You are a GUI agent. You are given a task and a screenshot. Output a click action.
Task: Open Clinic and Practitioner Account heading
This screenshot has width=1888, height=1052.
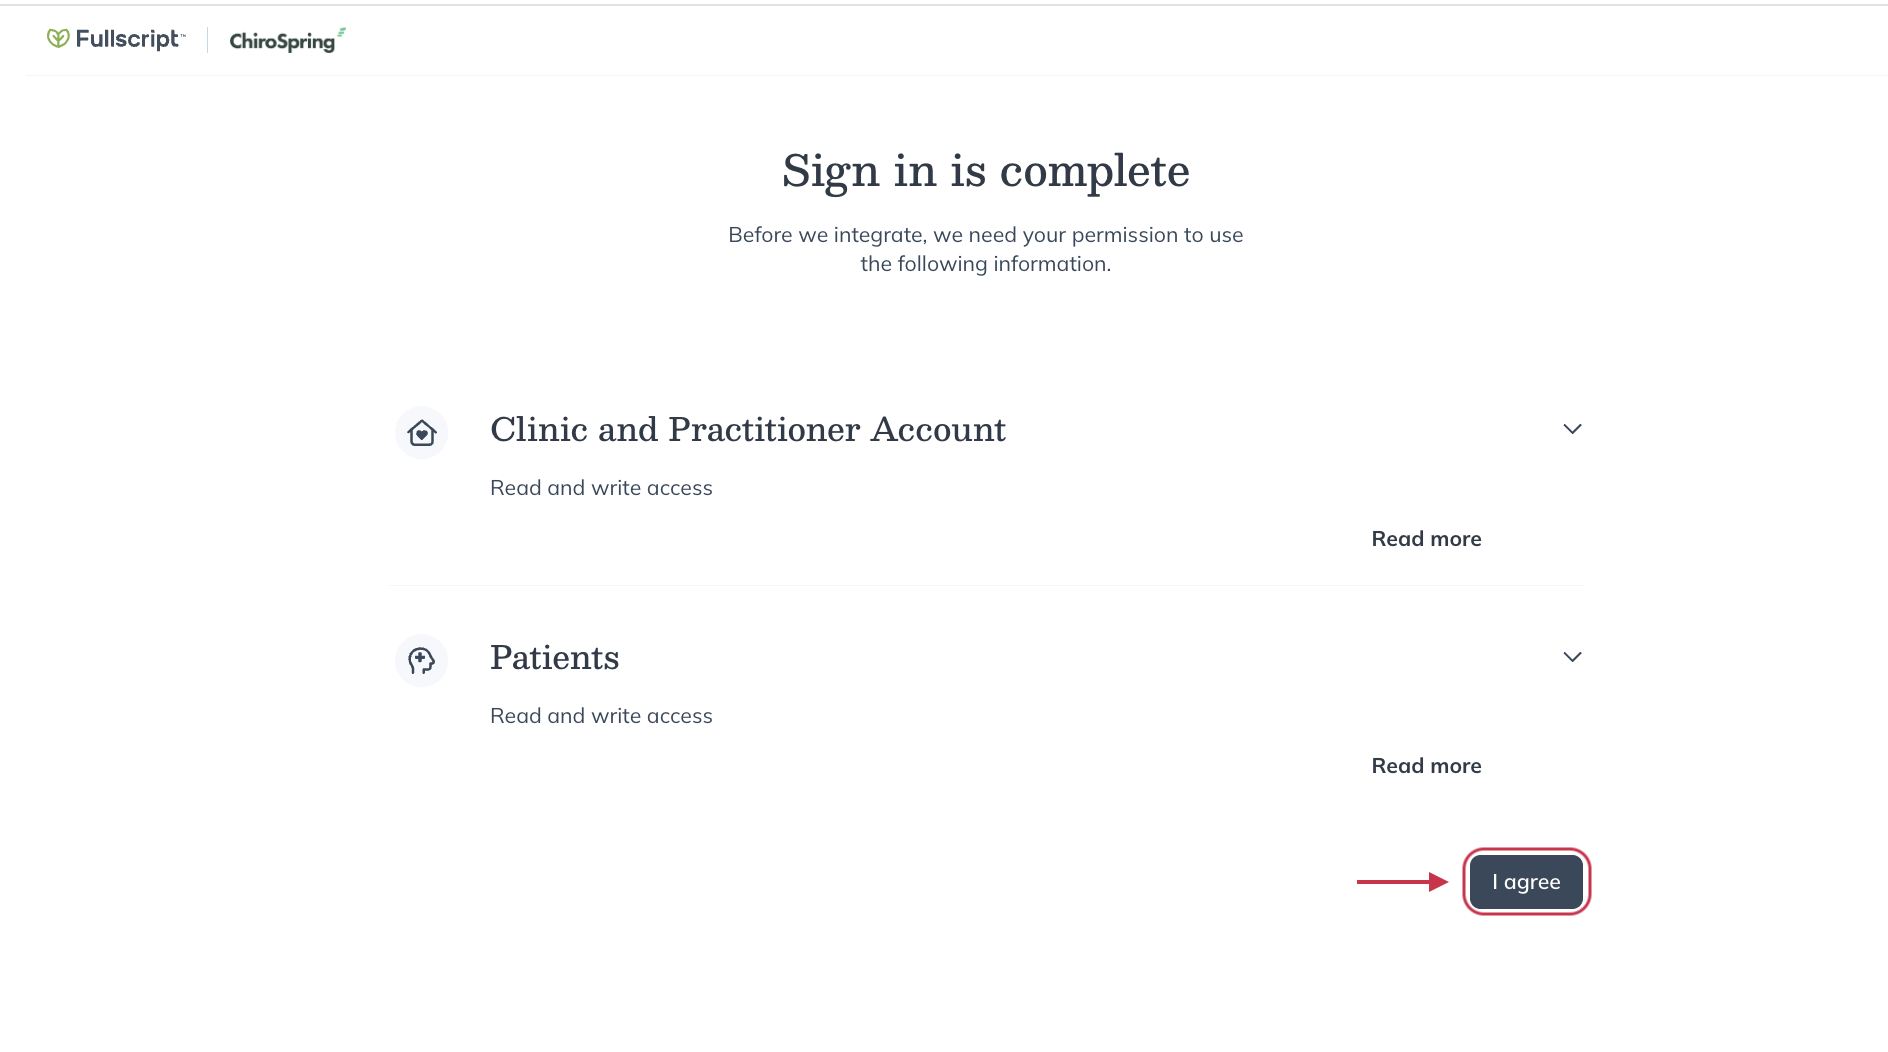[x=747, y=430]
